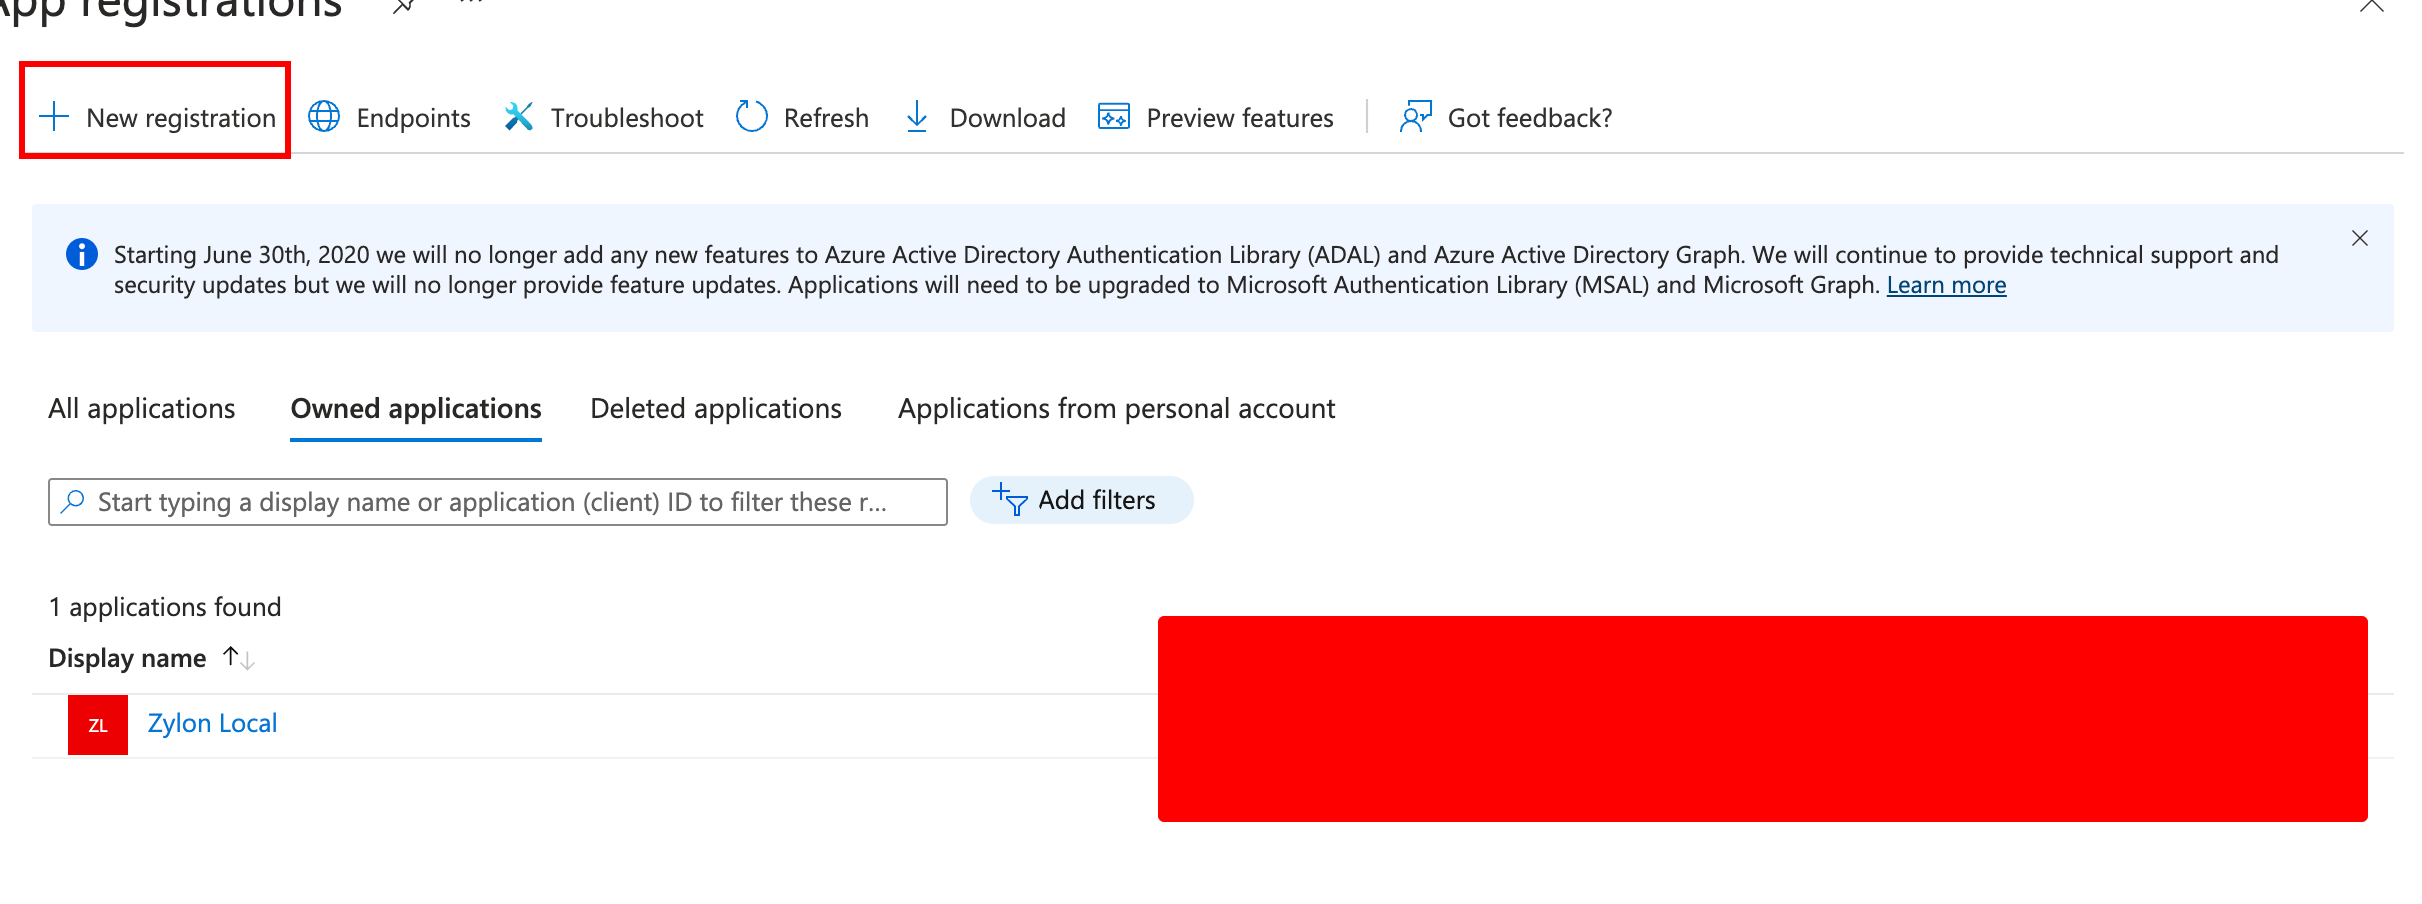Click the pin icon beside page title
The width and height of the screenshot is (2422, 904).
tap(403, 6)
